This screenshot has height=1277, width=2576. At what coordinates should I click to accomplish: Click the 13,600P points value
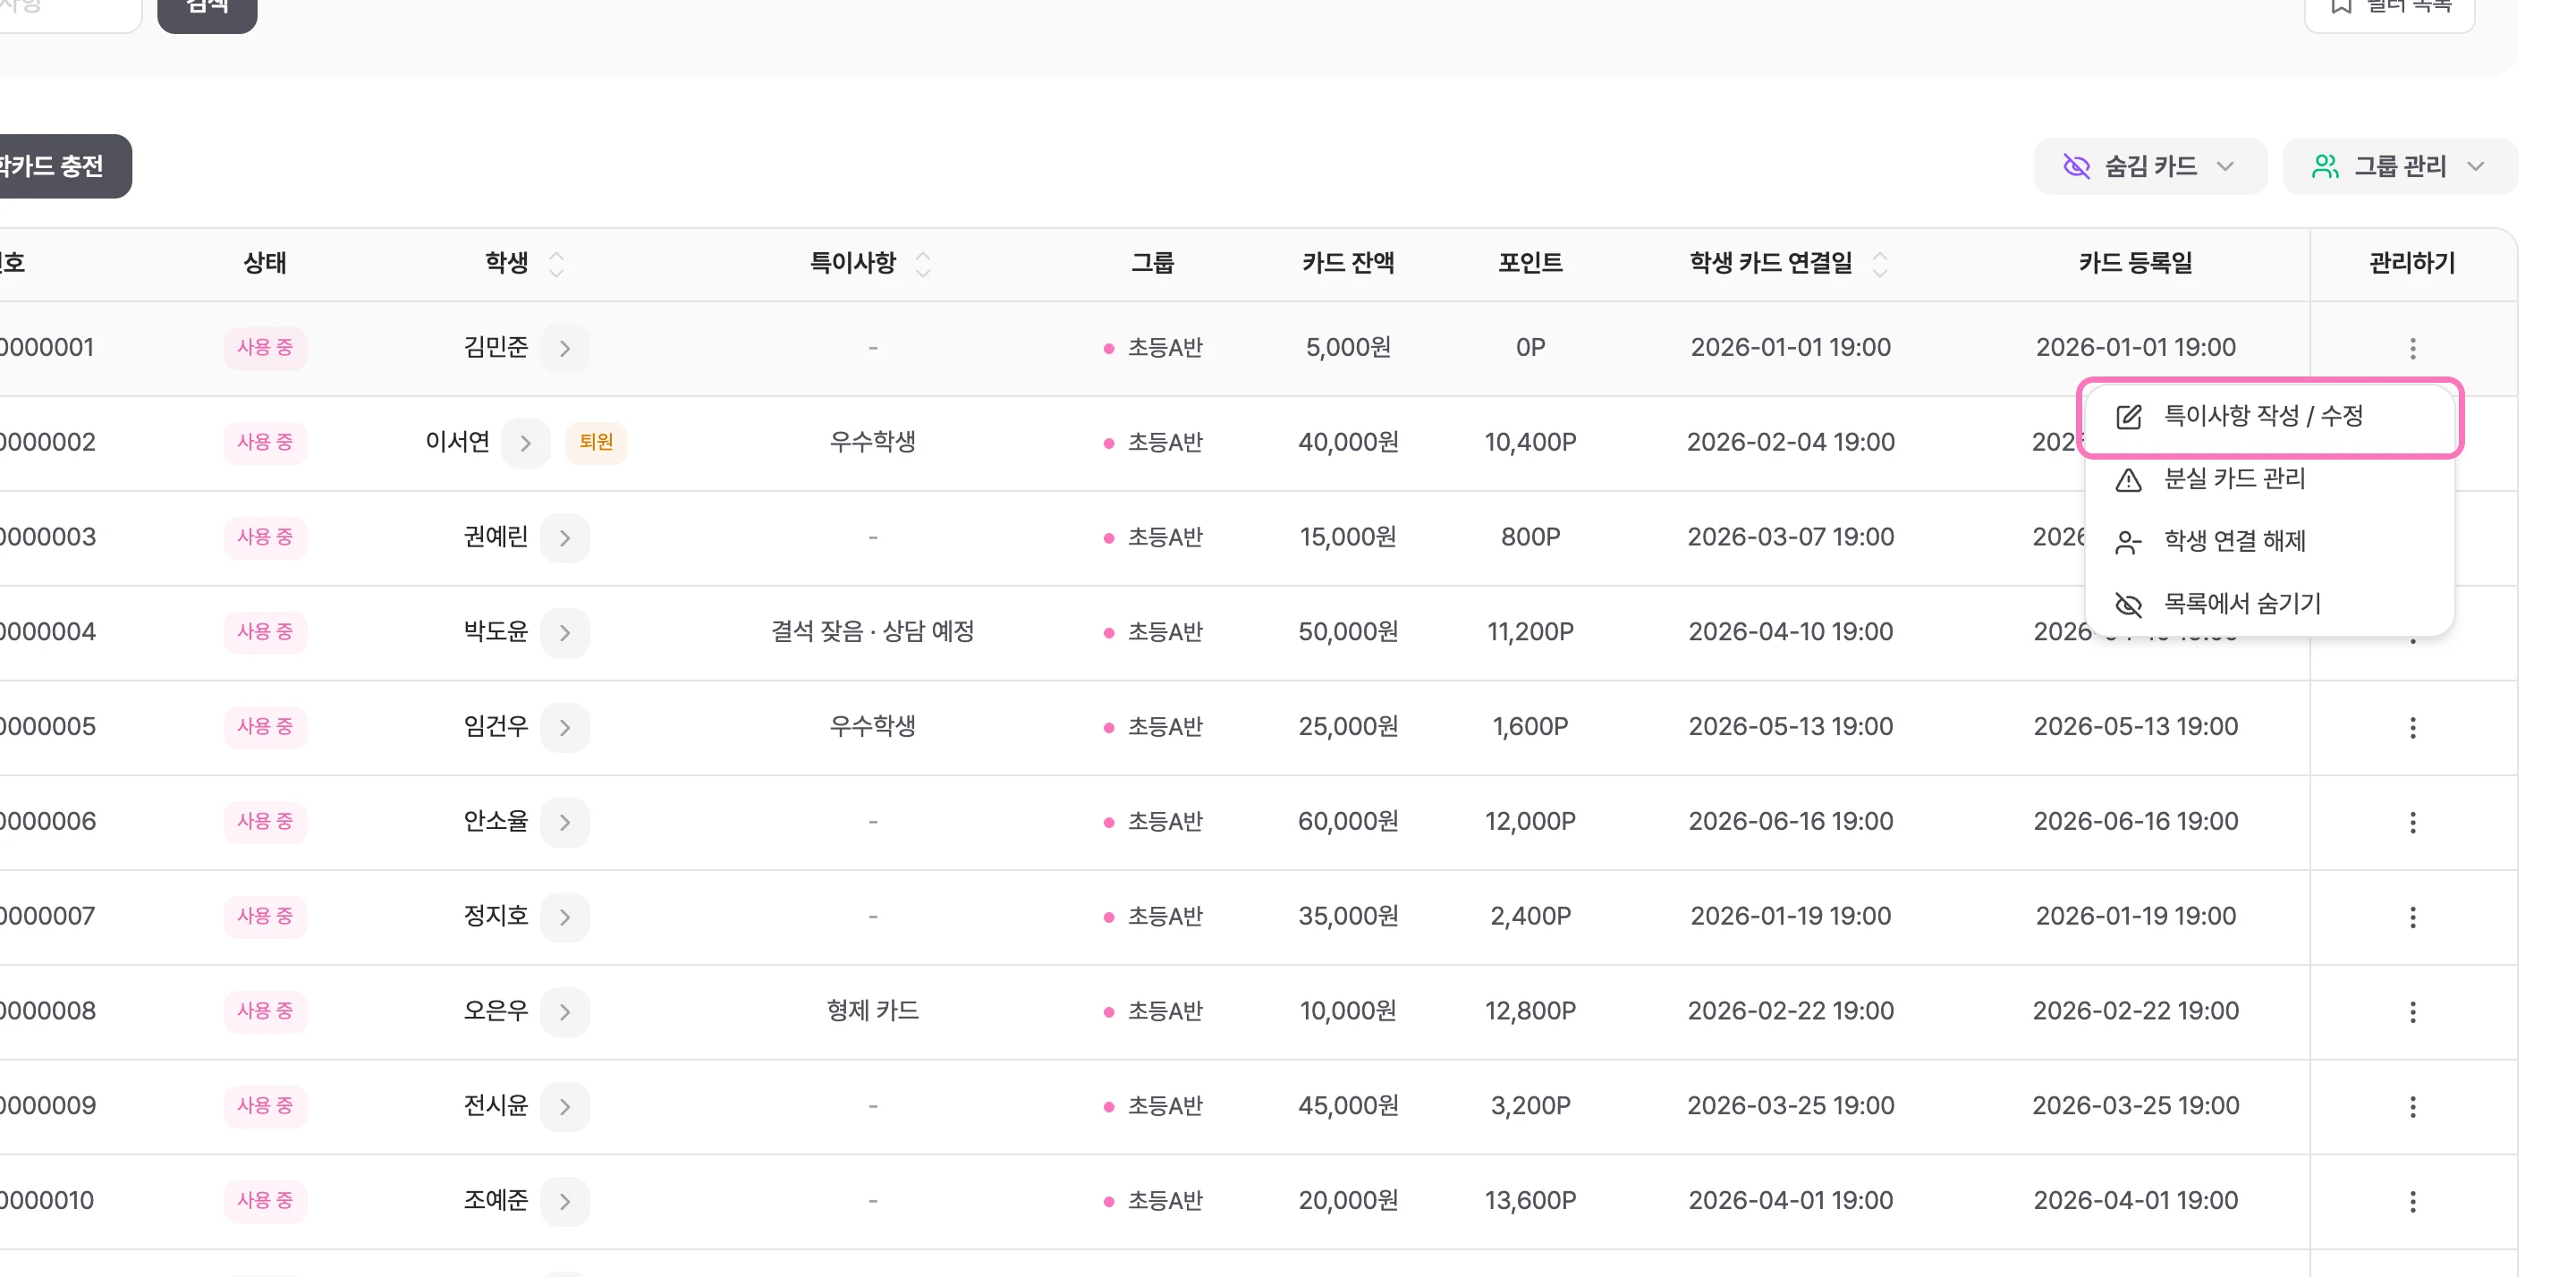1530,1201
